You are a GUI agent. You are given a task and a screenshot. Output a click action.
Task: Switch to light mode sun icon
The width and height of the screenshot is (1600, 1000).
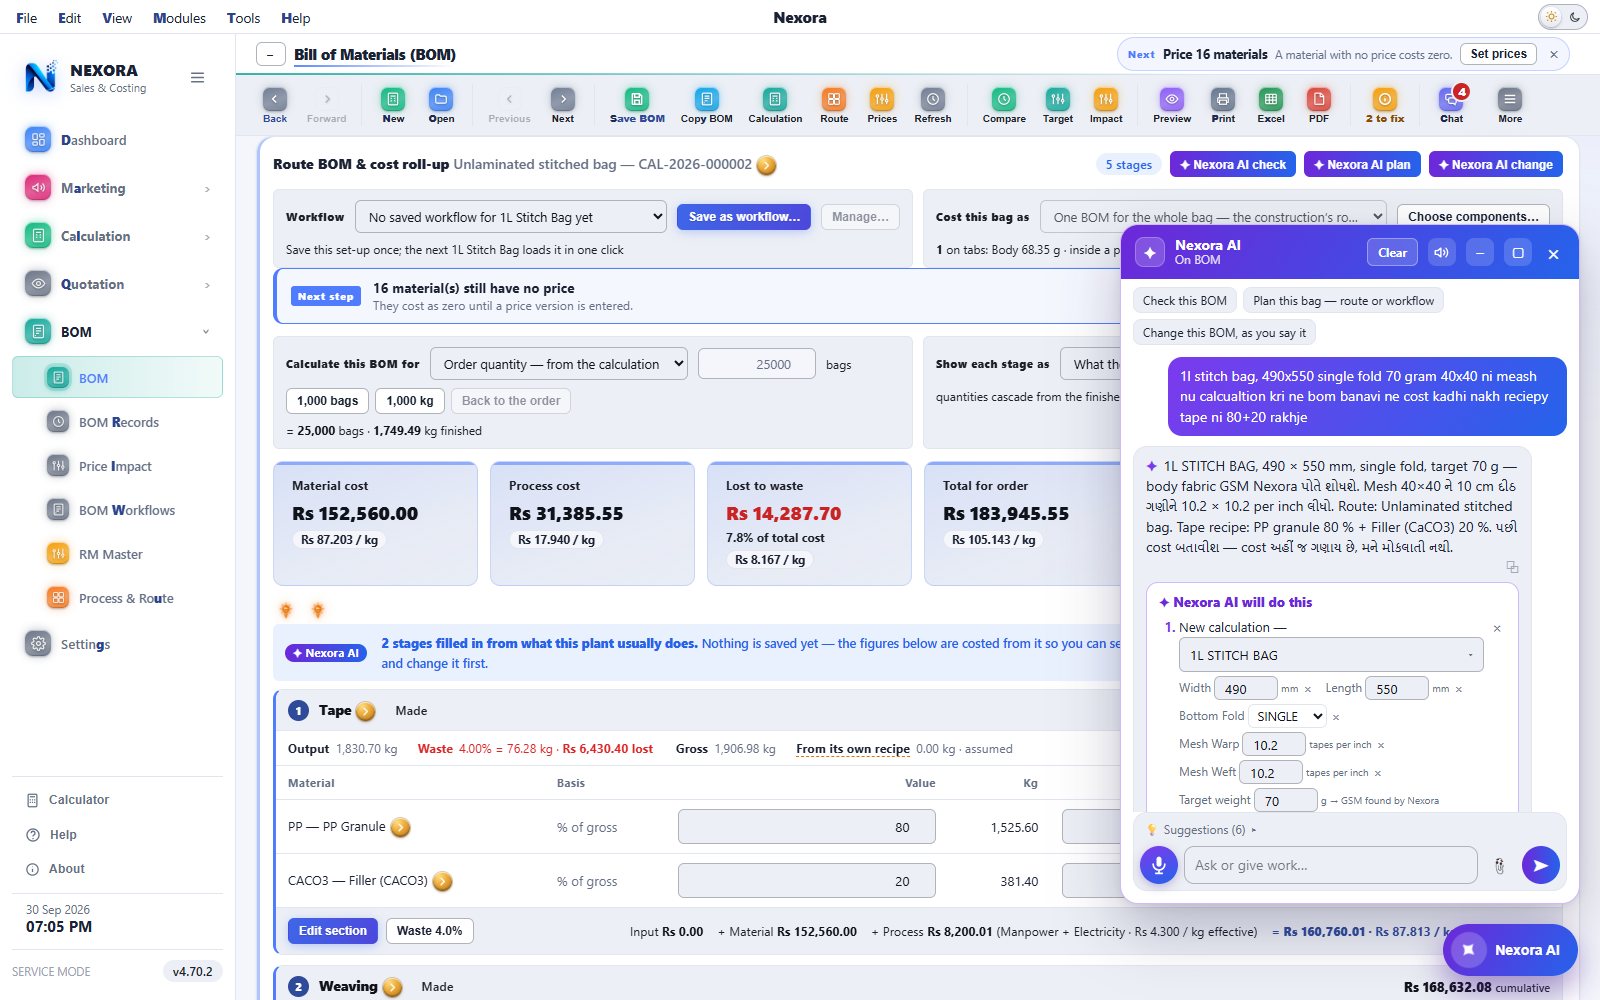tap(1551, 17)
